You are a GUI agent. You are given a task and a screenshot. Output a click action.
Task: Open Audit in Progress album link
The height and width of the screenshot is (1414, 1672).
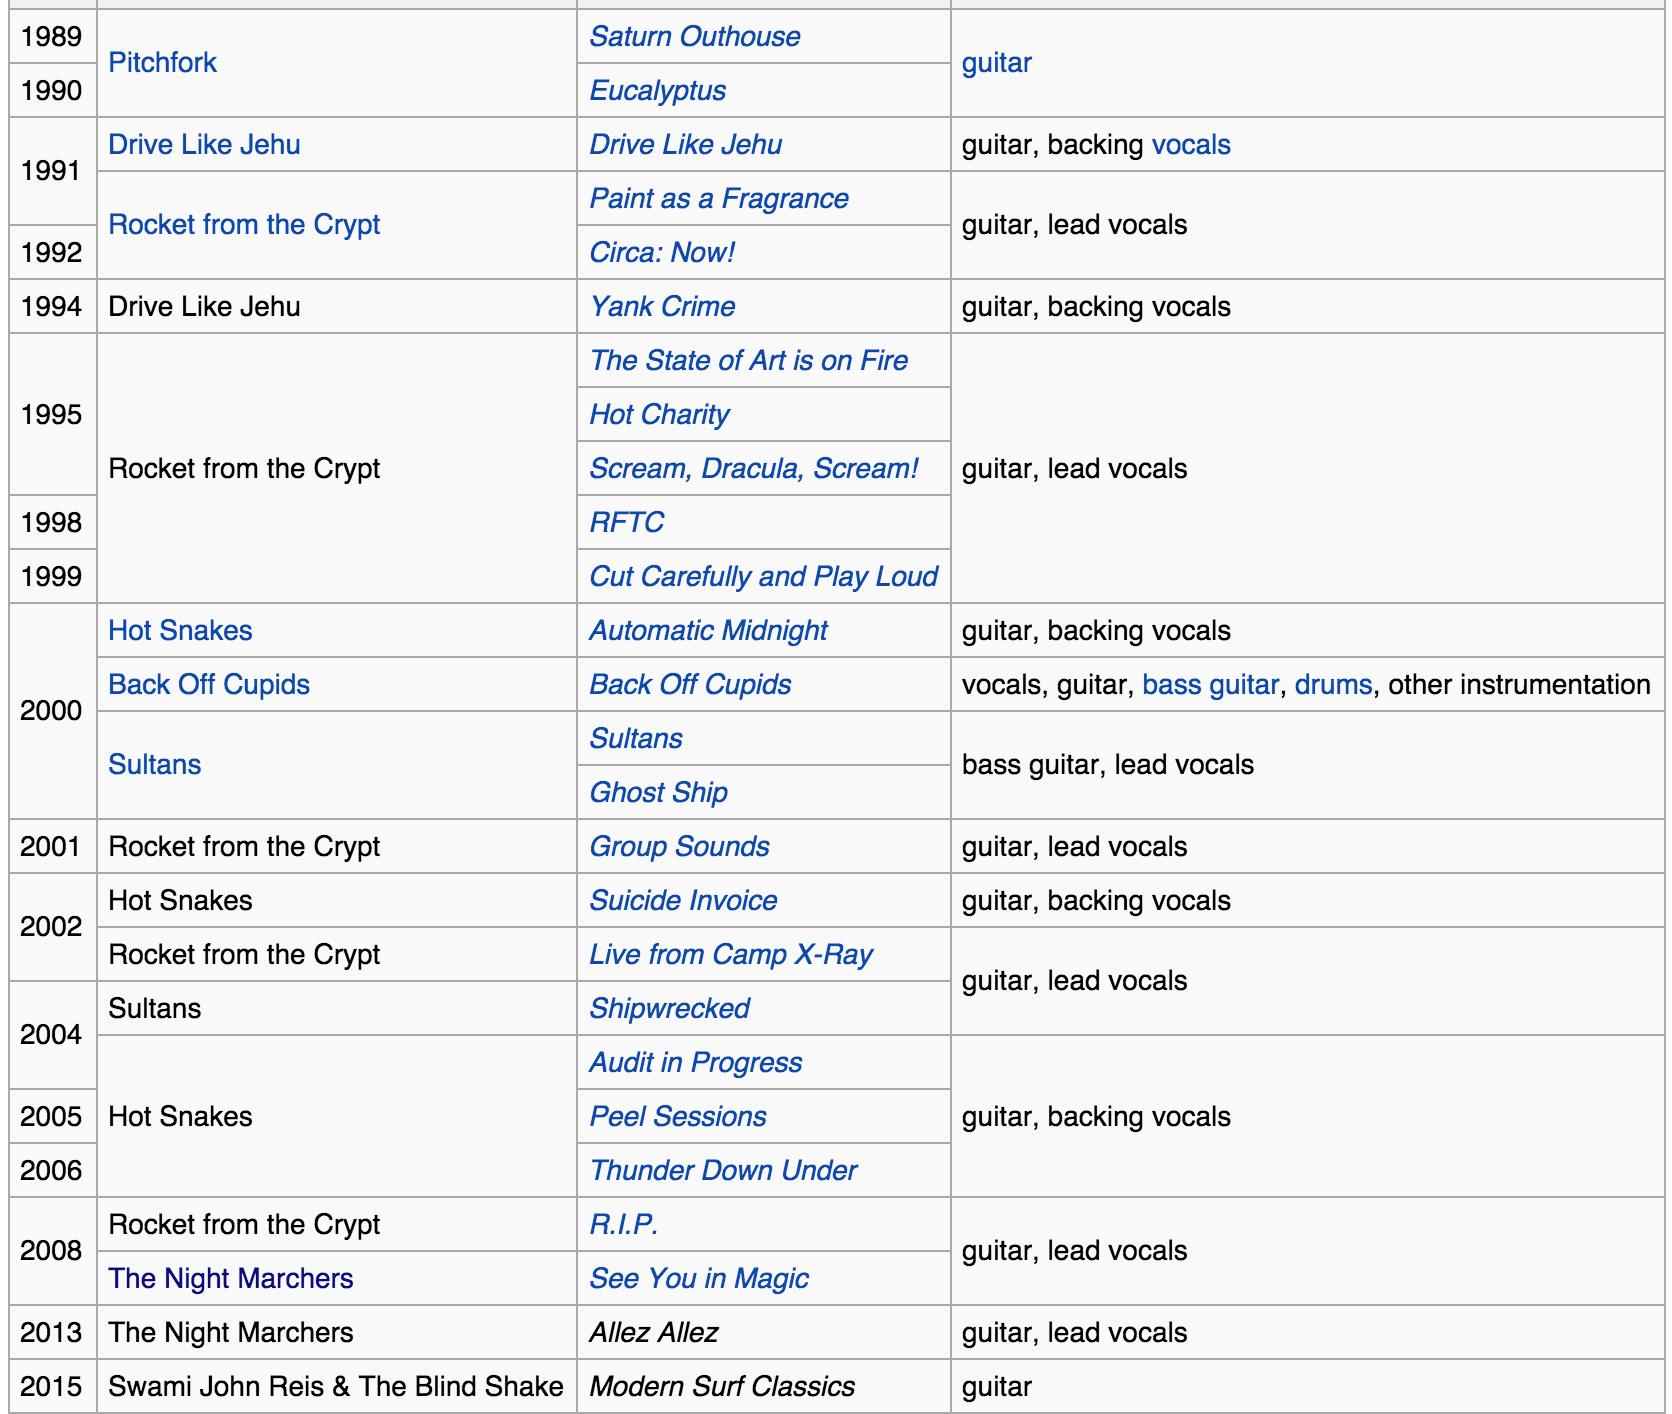pyautogui.click(x=696, y=1063)
